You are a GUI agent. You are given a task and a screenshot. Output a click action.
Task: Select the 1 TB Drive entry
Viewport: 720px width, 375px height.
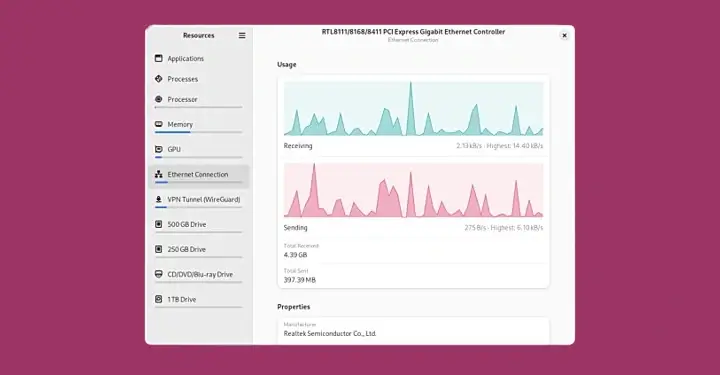coord(198,302)
